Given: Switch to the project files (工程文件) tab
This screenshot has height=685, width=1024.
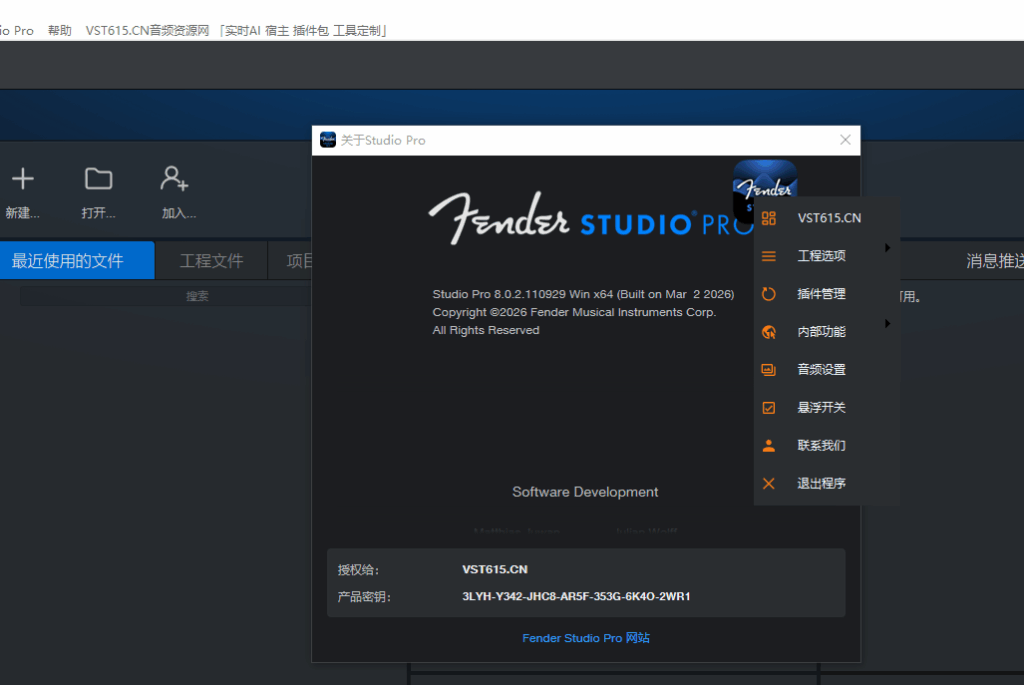Looking at the screenshot, I should (x=211, y=261).
